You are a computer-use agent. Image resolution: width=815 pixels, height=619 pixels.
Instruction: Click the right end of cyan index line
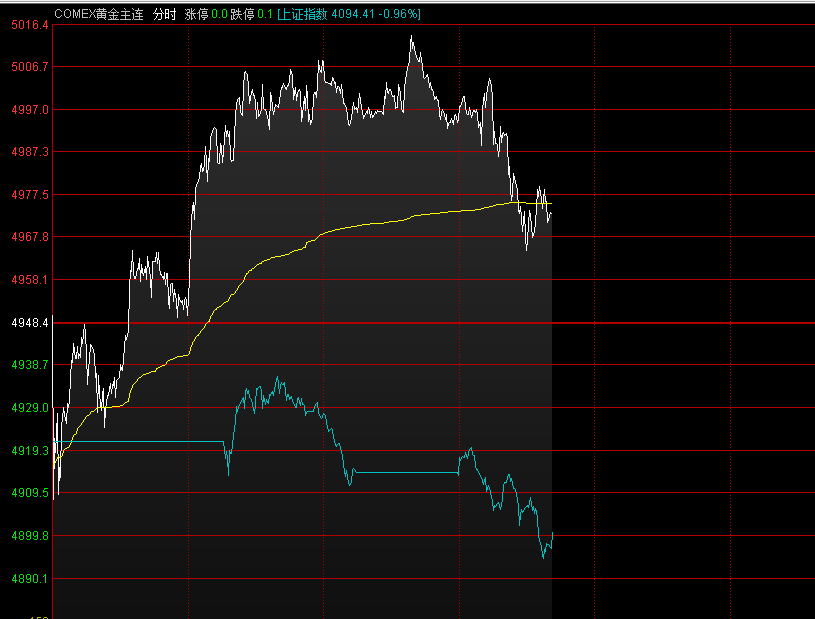point(552,534)
